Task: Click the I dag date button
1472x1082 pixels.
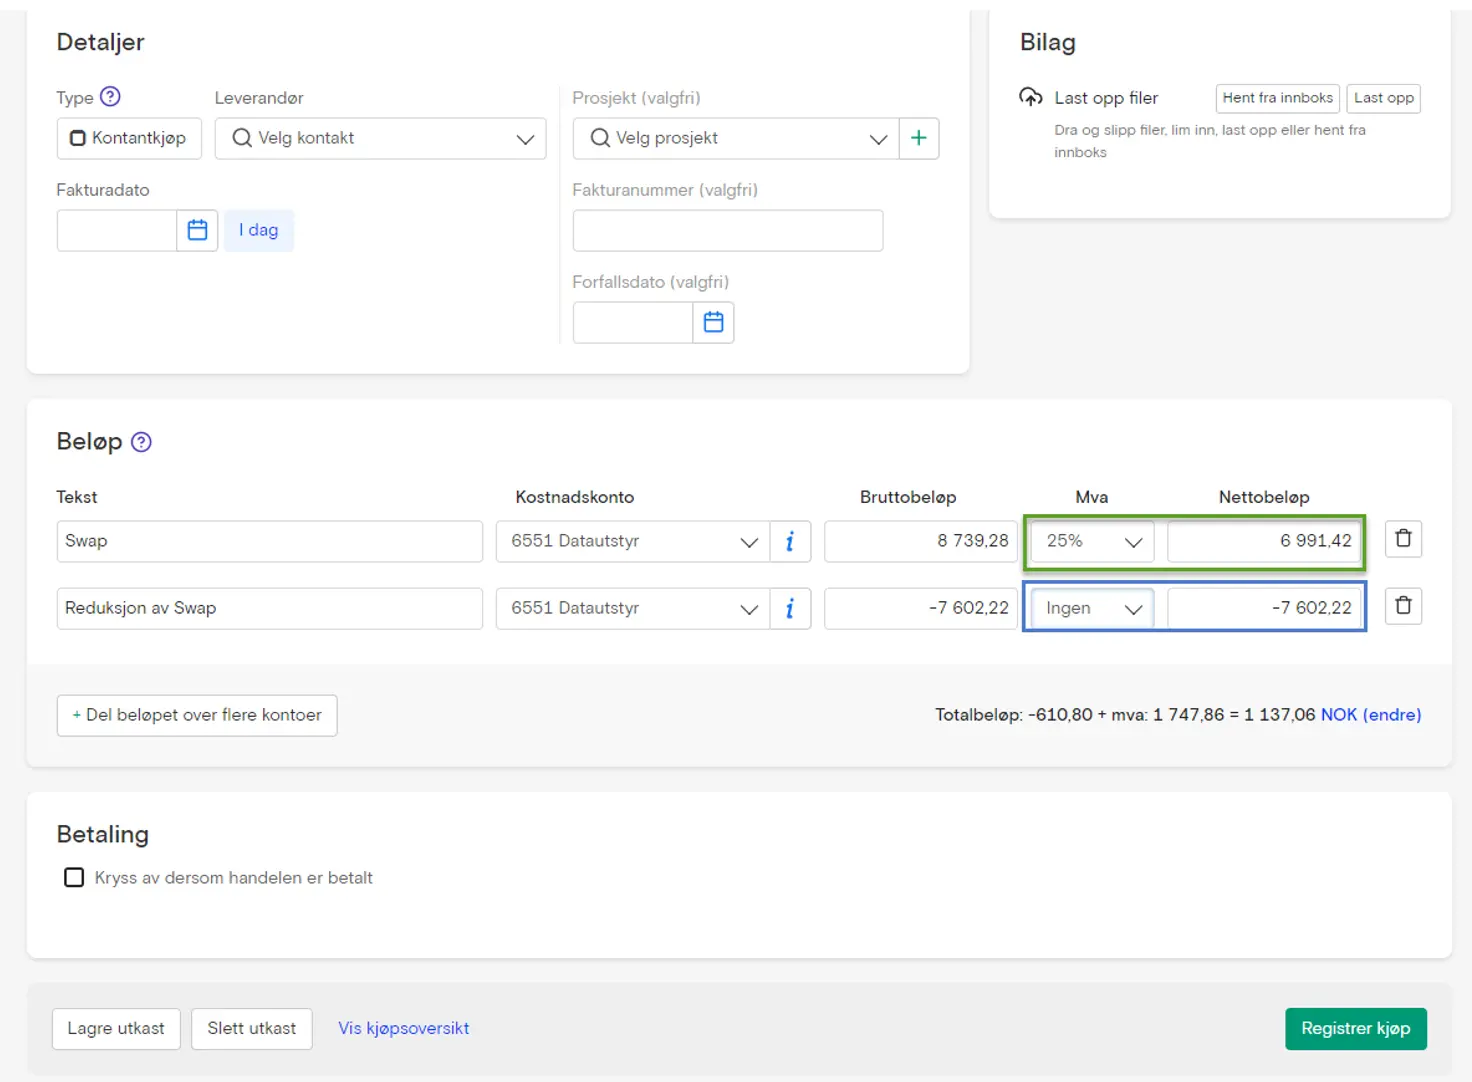Action: tap(258, 230)
